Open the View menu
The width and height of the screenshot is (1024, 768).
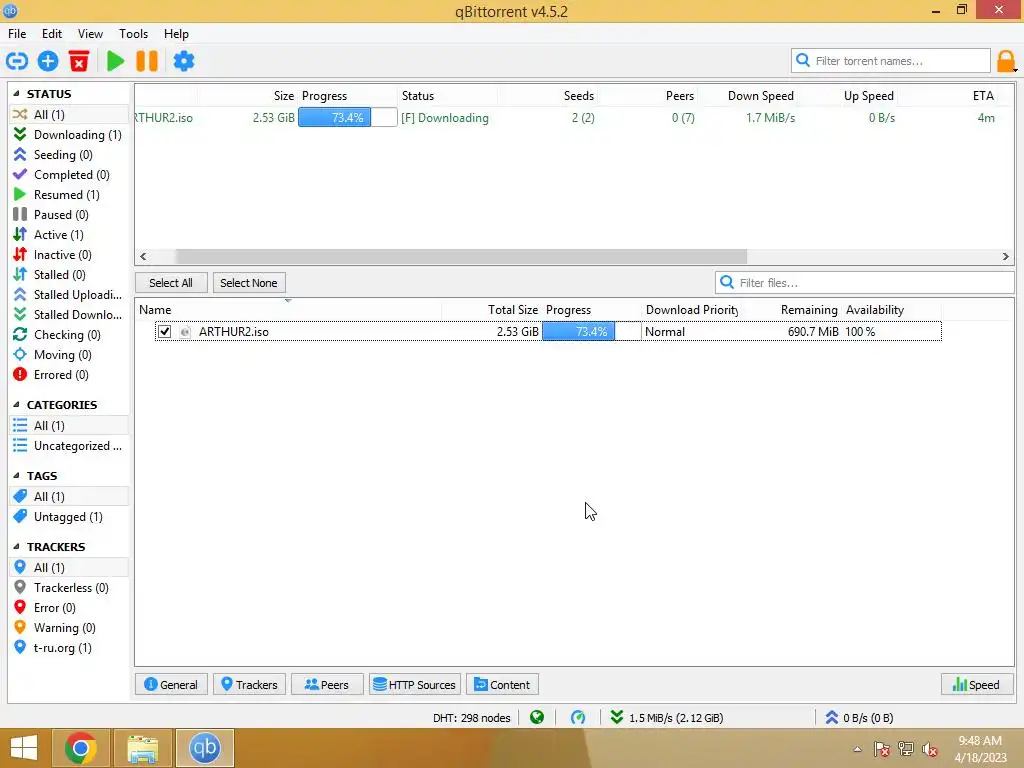point(90,34)
